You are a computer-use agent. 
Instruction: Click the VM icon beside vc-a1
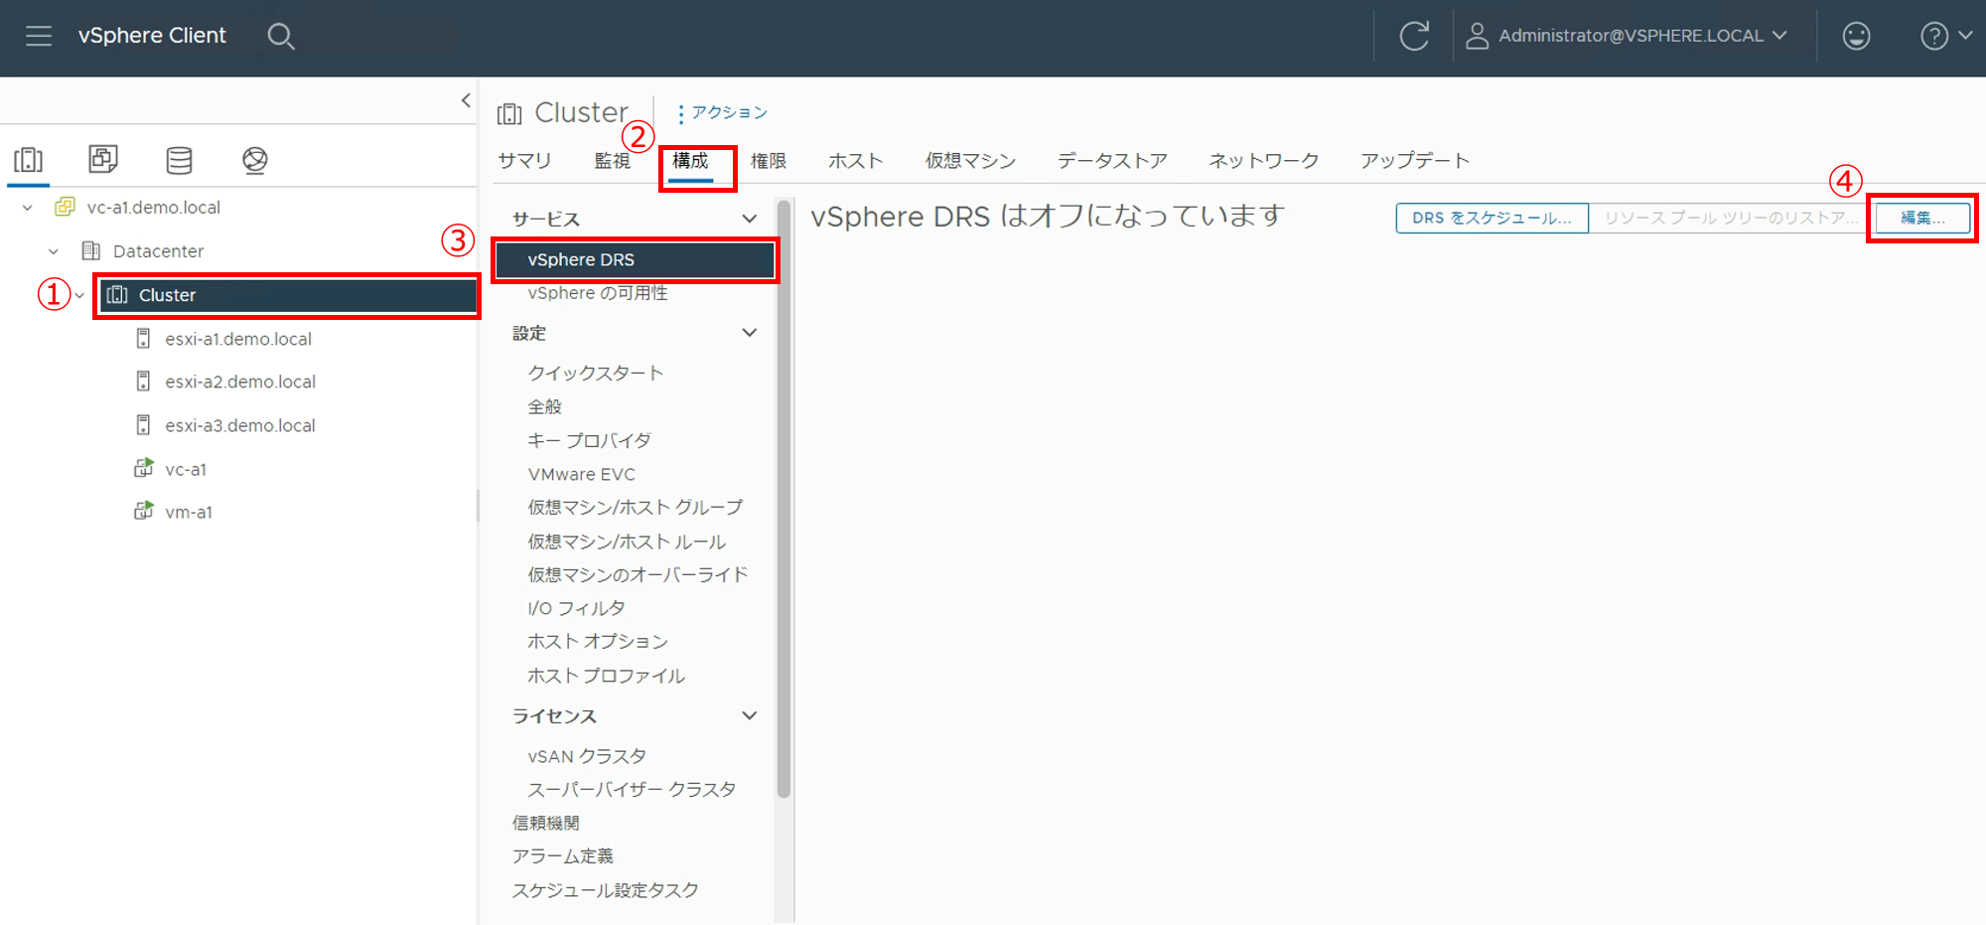[144, 468]
